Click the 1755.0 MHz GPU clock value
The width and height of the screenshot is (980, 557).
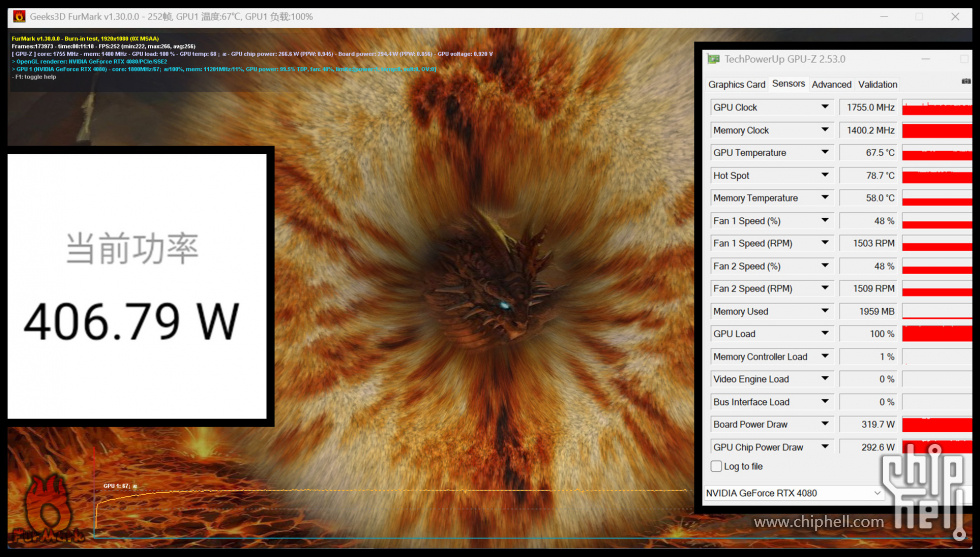click(x=869, y=108)
